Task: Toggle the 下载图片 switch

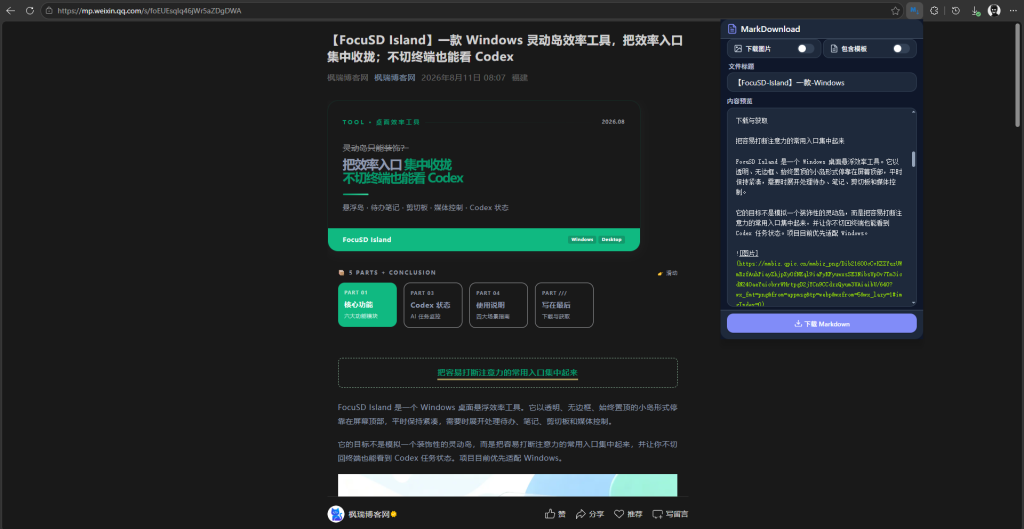Action: coord(806,48)
